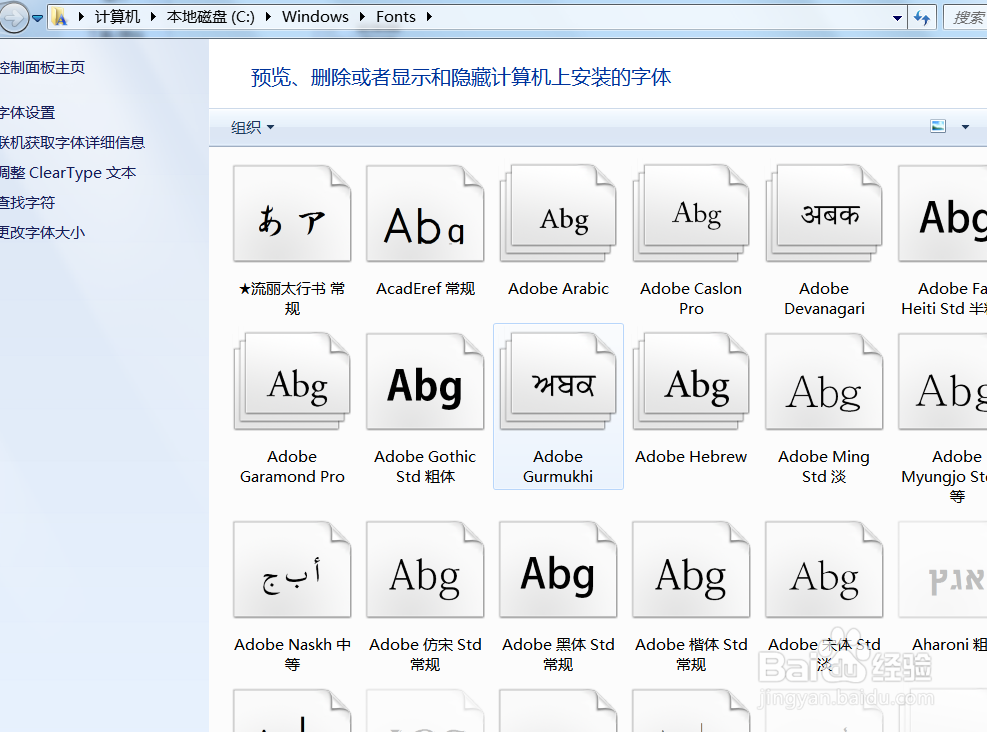Click the Adobe 黑体 Std 常规 name label

(558, 654)
